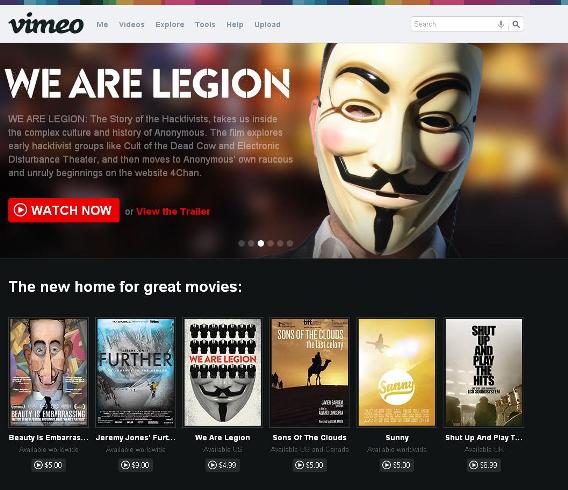Click the $9.00 play price under Further
The width and height of the screenshot is (568, 490).
click(x=135, y=465)
